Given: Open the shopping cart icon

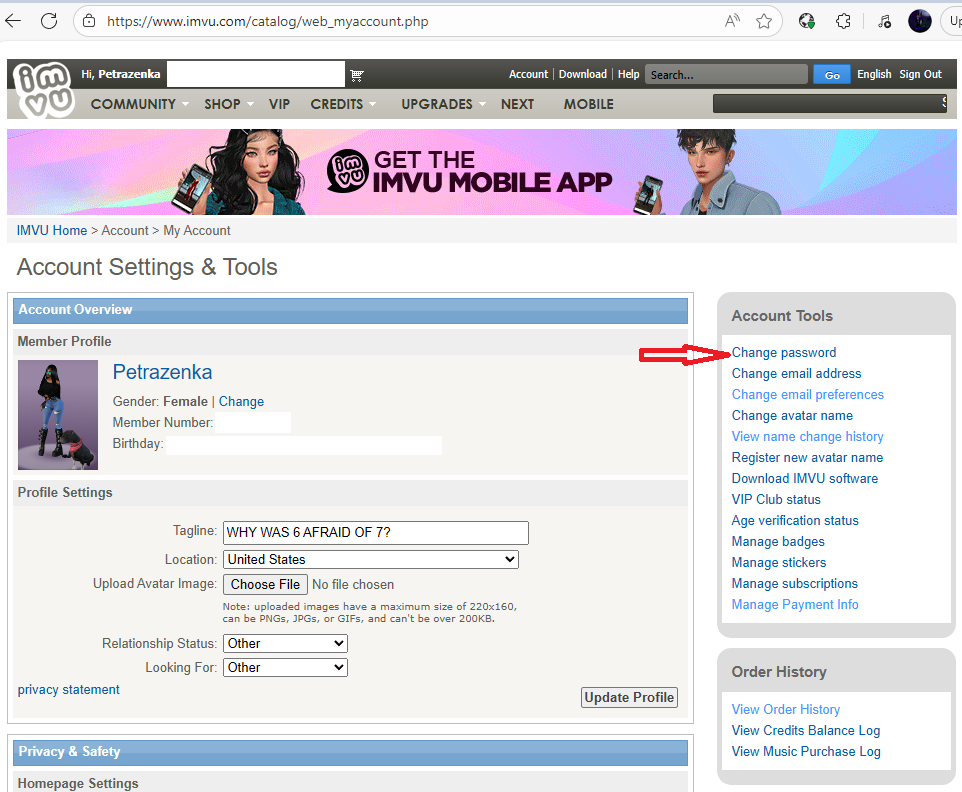Looking at the screenshot, I should [356, 75].
